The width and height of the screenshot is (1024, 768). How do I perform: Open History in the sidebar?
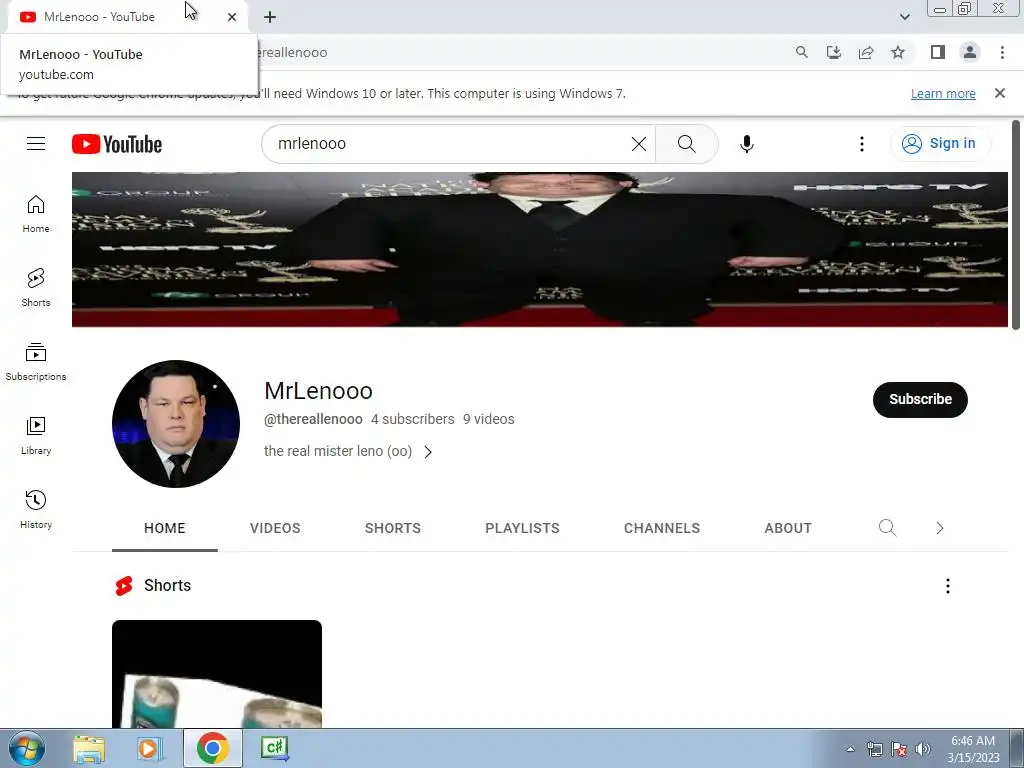(36, 510)
